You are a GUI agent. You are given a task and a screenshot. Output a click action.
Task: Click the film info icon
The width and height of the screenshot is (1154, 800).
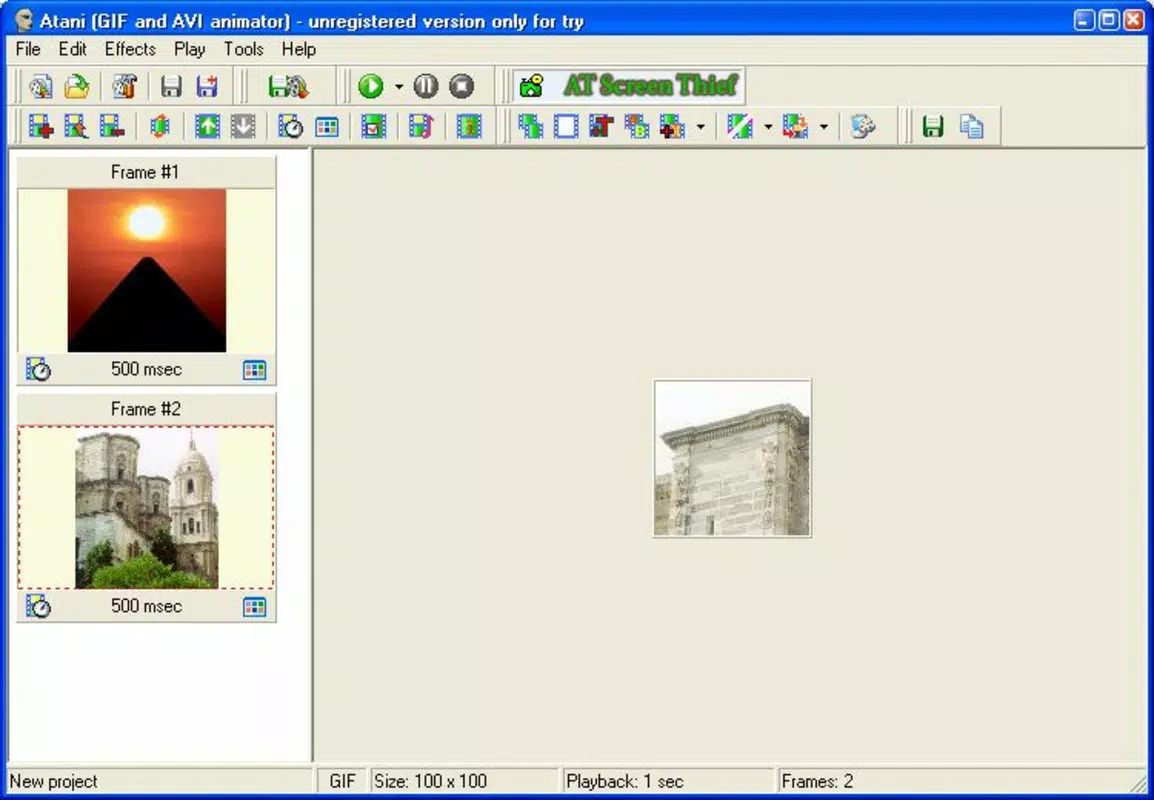[x=469, y=127]
